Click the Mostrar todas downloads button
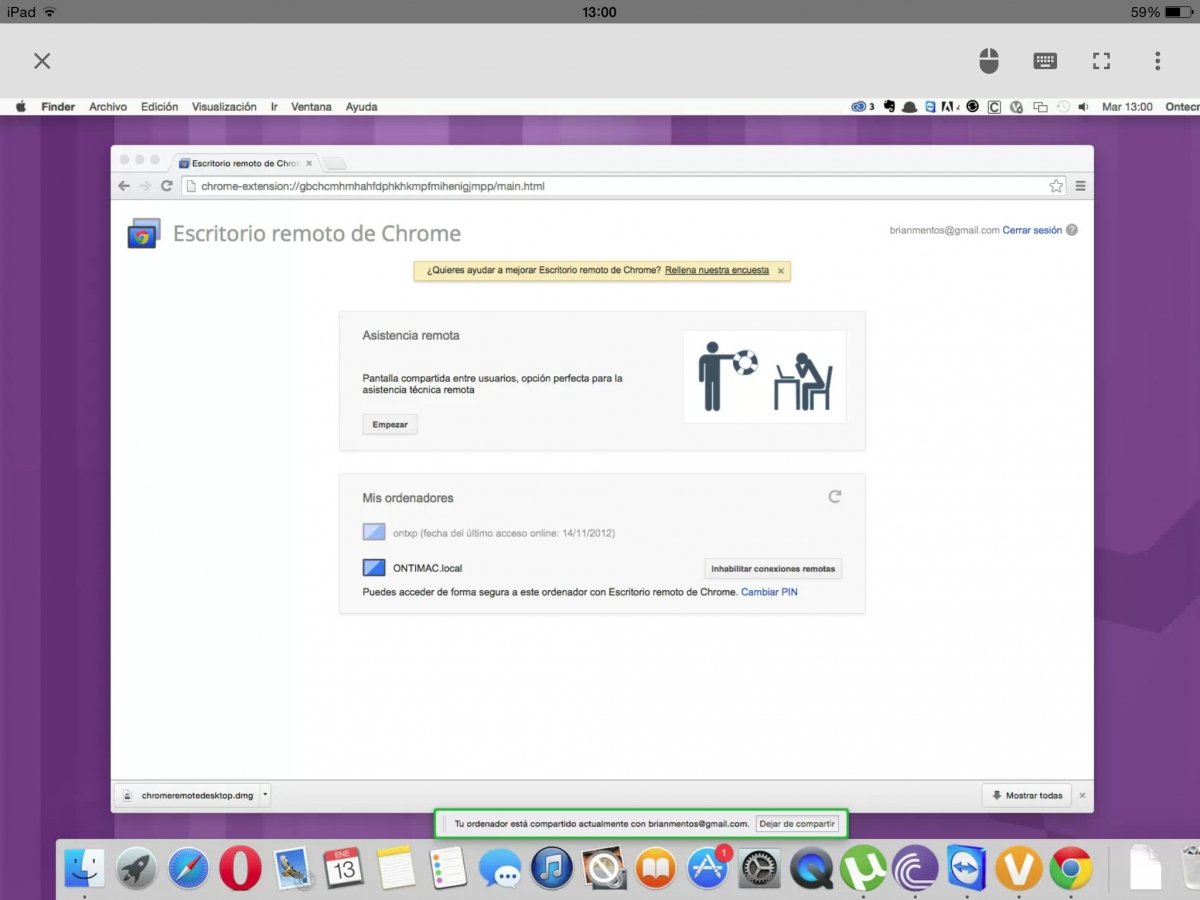This screenshot has width=1200, height=900. coord(1027,796)
